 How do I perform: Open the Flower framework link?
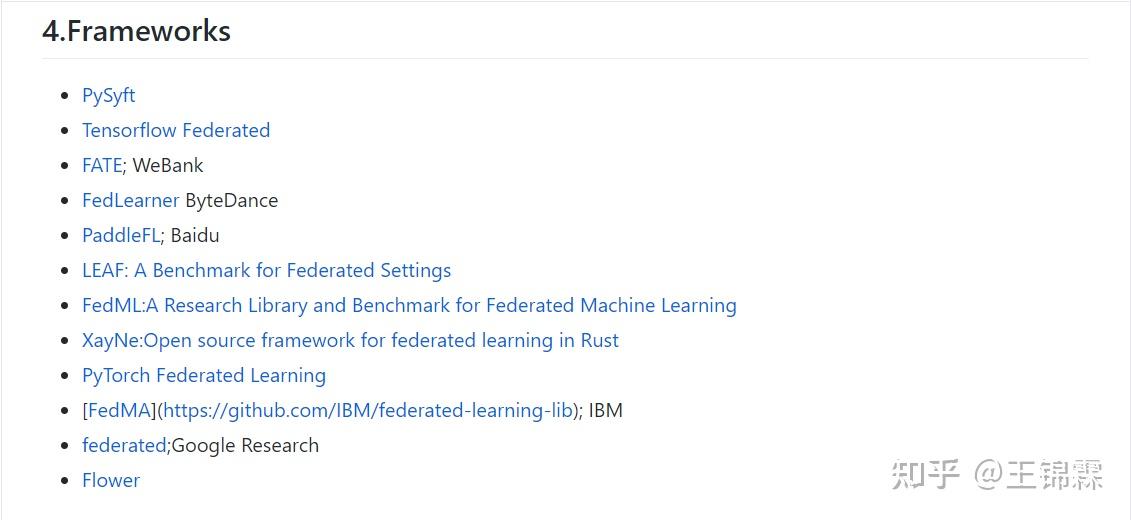111,481
